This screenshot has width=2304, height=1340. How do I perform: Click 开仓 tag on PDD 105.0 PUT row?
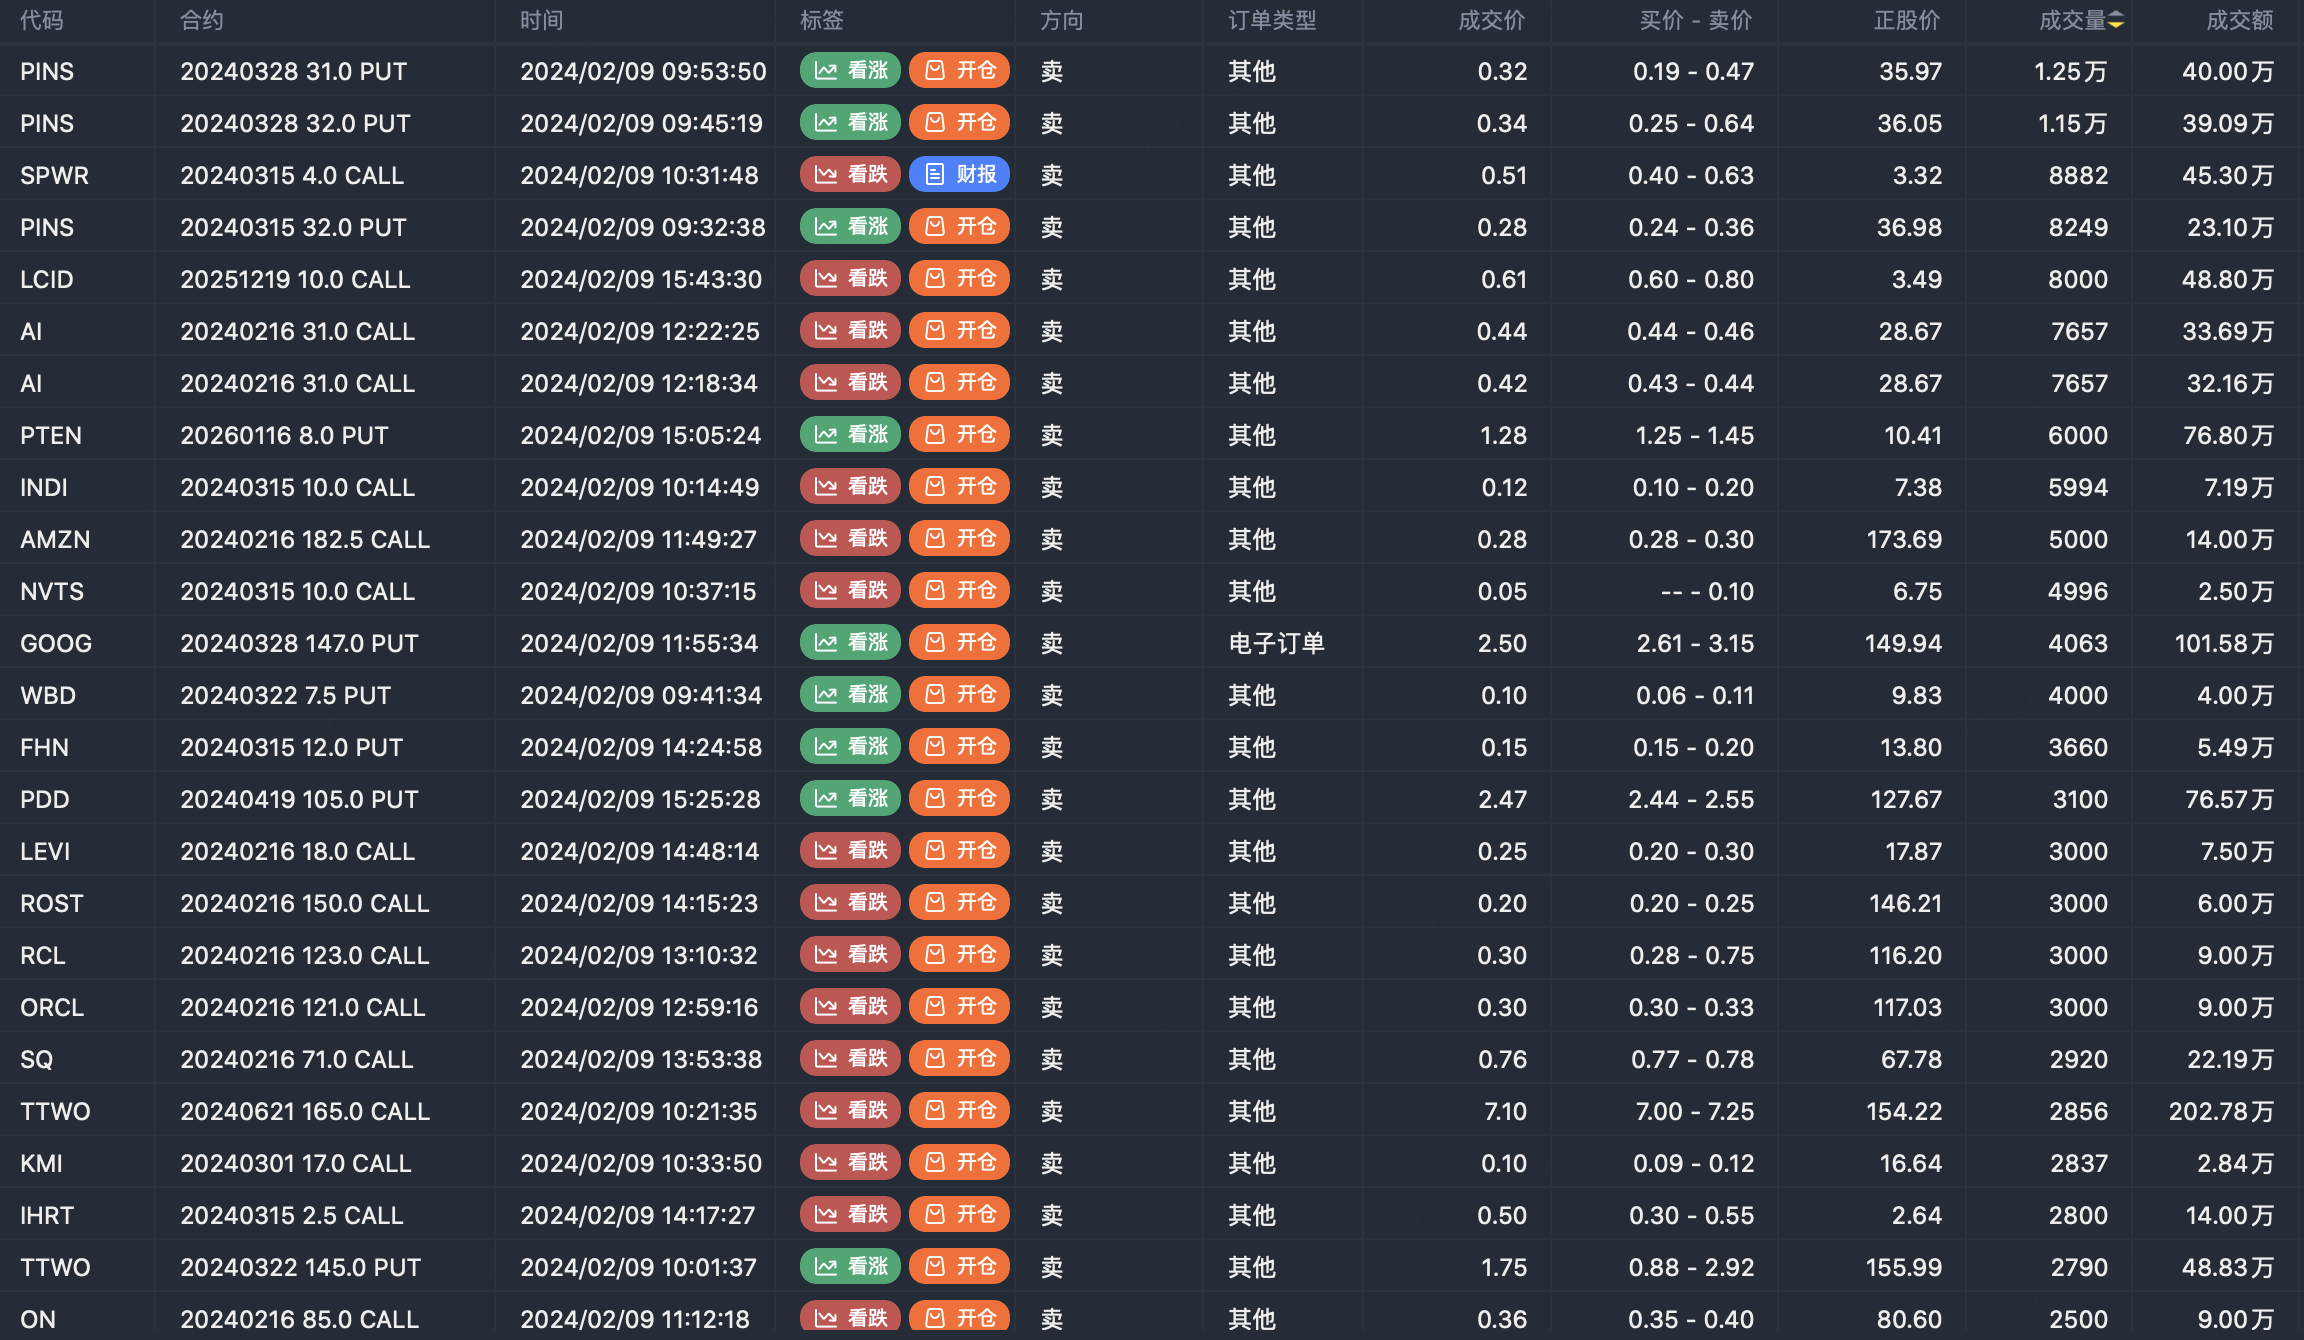click(959, 799)
